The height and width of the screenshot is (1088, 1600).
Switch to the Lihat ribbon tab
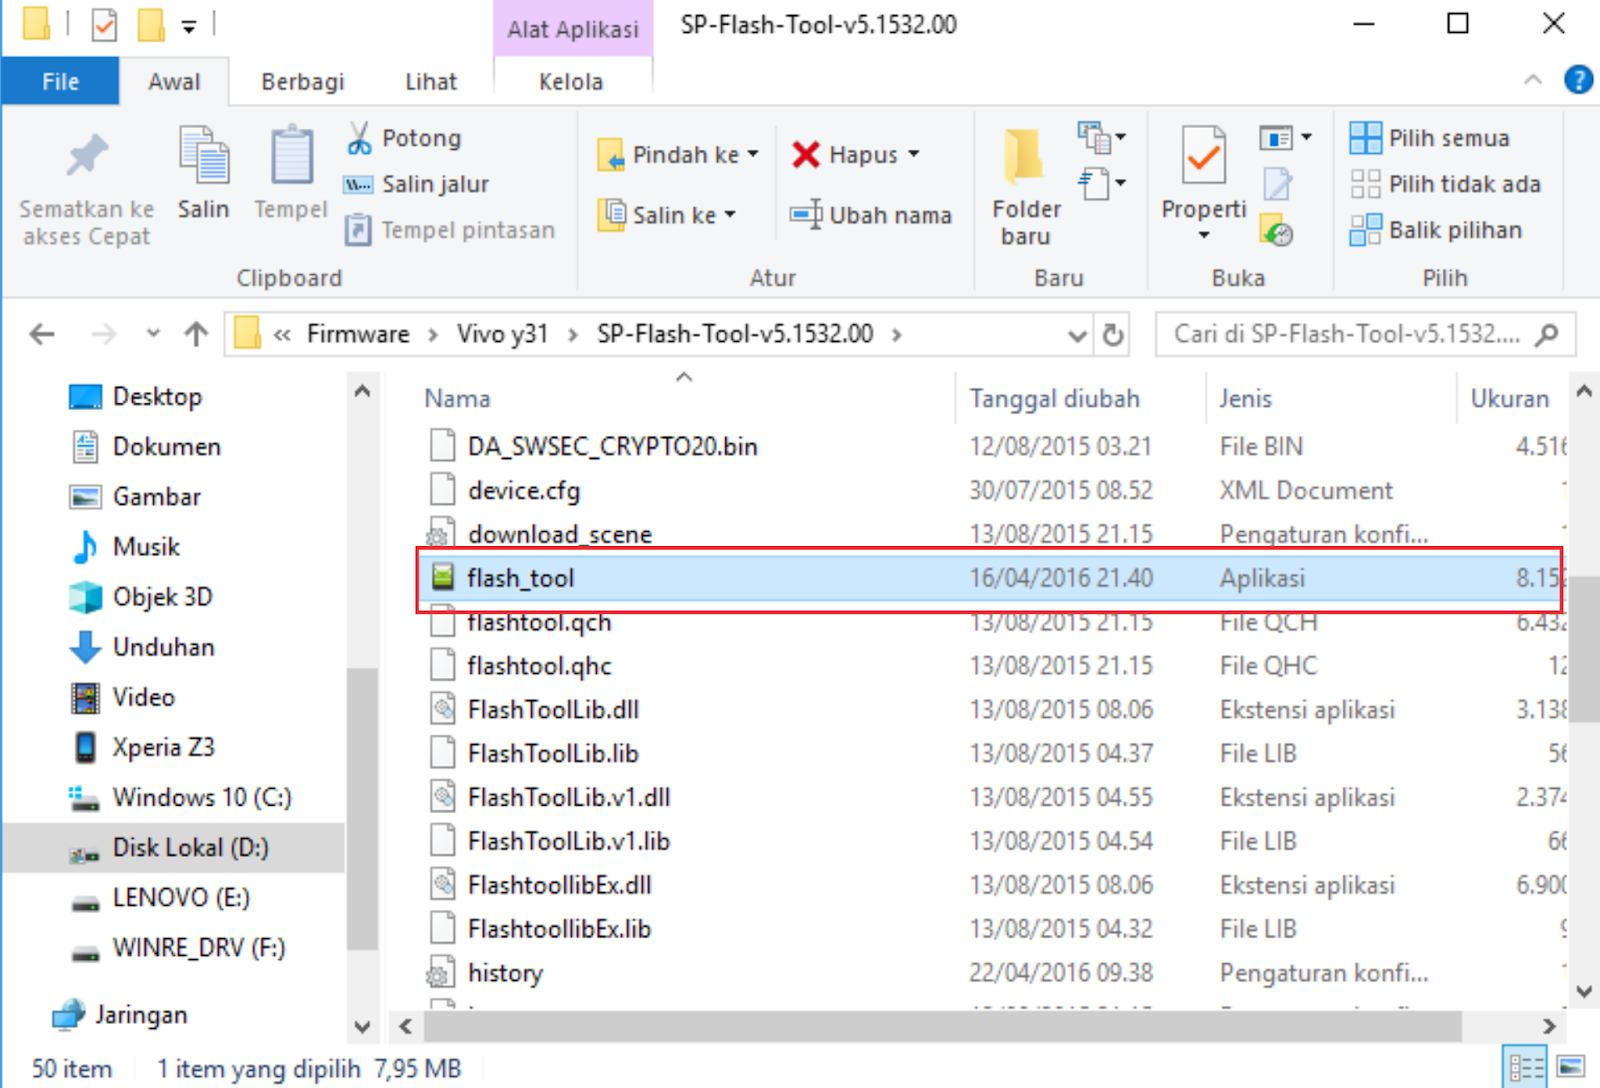pyautogui.click(x=431, y=81)
